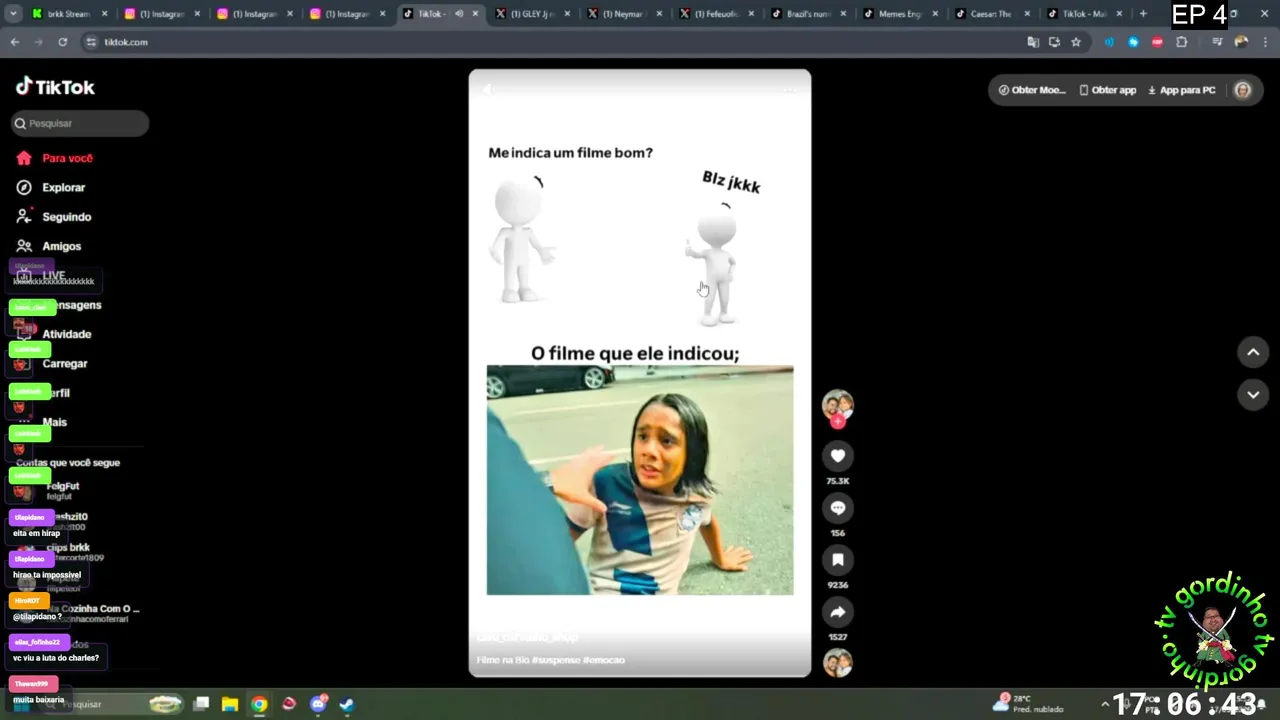Click the TikTok logo
The width and height of the screenshot is (1280, 720).
(x=55, y=87)
